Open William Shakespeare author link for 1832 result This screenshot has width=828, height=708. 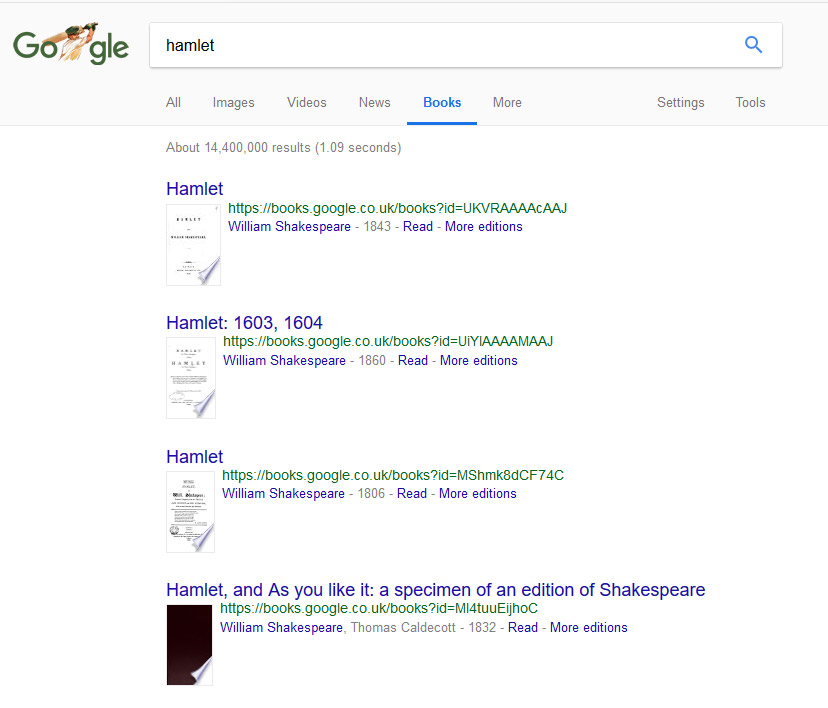(x=281, y=628)
